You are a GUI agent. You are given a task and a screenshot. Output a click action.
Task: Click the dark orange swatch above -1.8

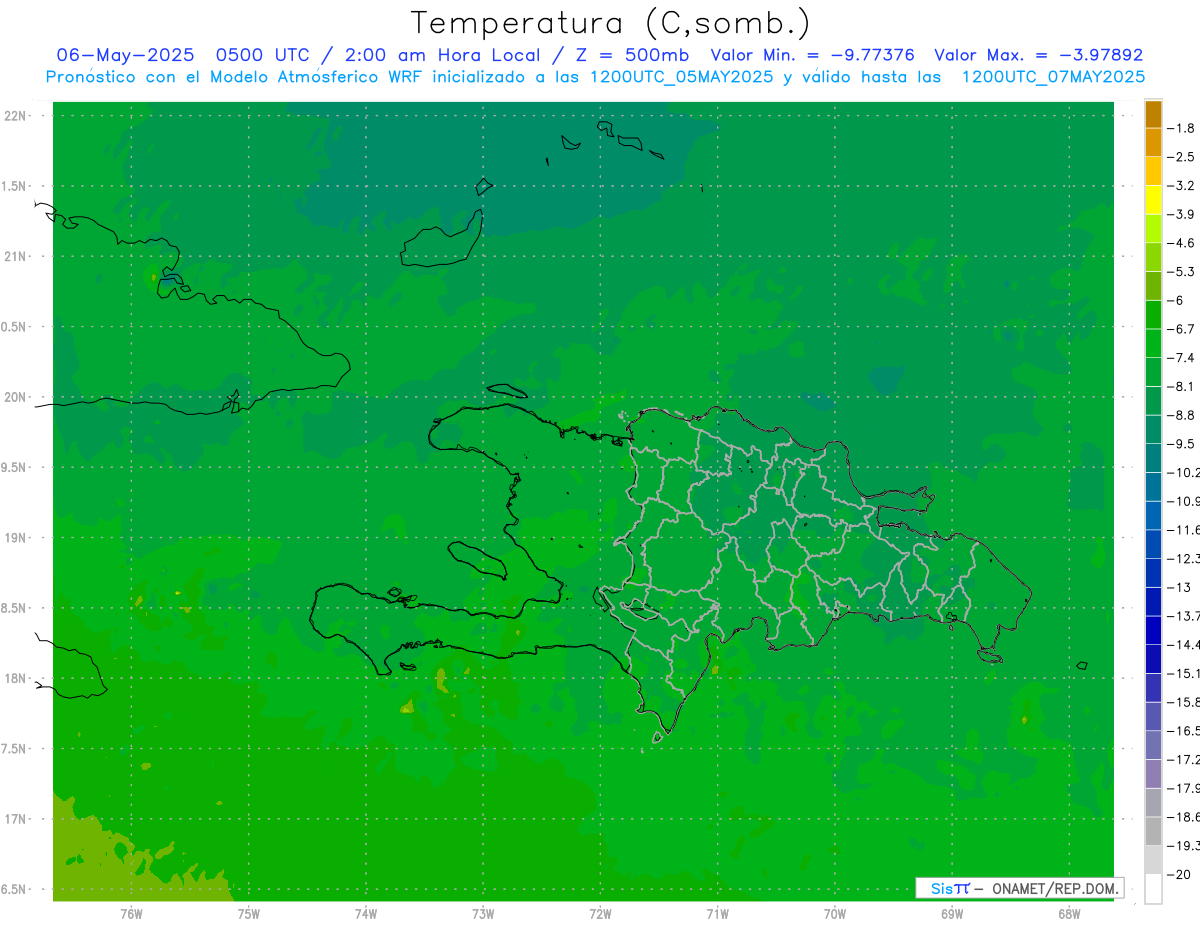click(1153, 114)
